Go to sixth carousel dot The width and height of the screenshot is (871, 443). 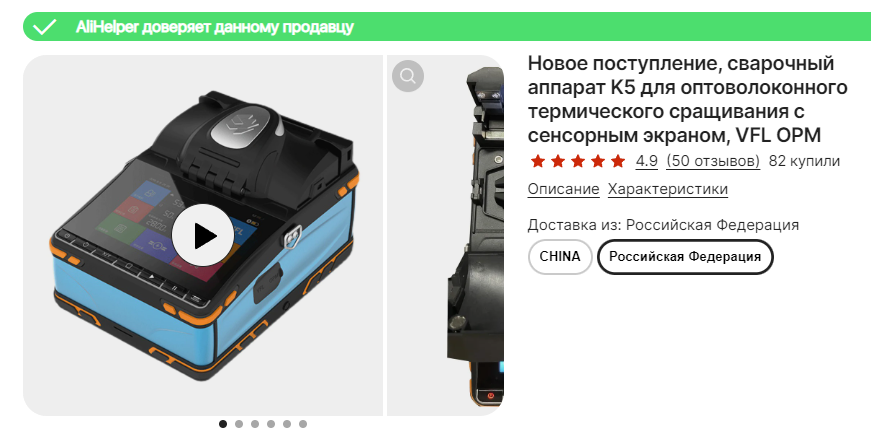(303, 424)
